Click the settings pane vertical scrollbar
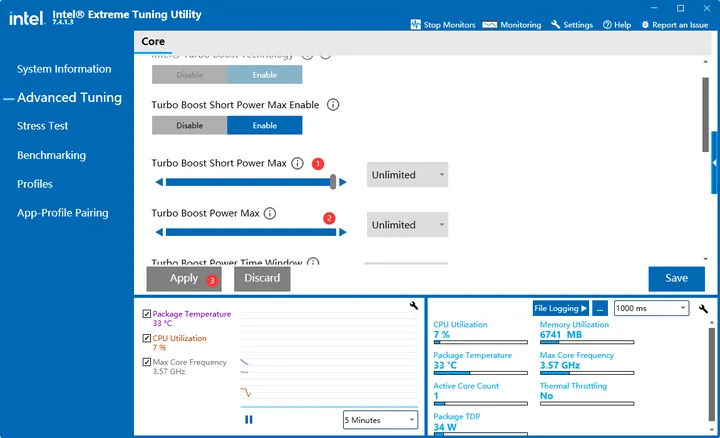 705,115
